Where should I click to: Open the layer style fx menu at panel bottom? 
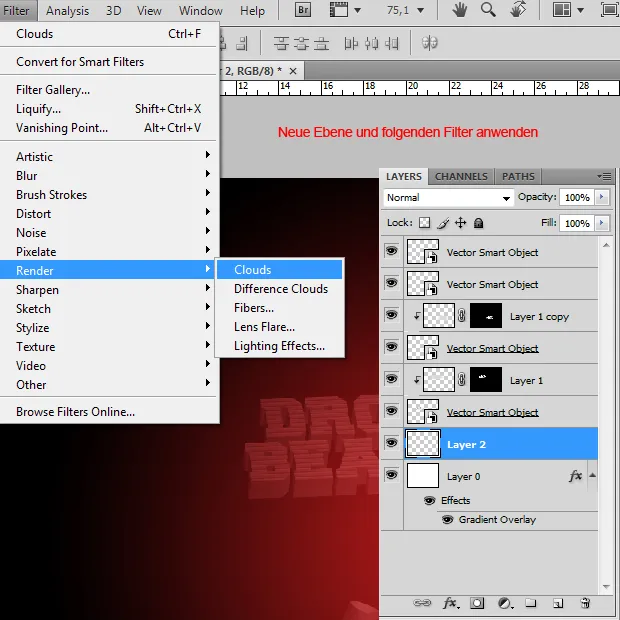pos(450,603)
